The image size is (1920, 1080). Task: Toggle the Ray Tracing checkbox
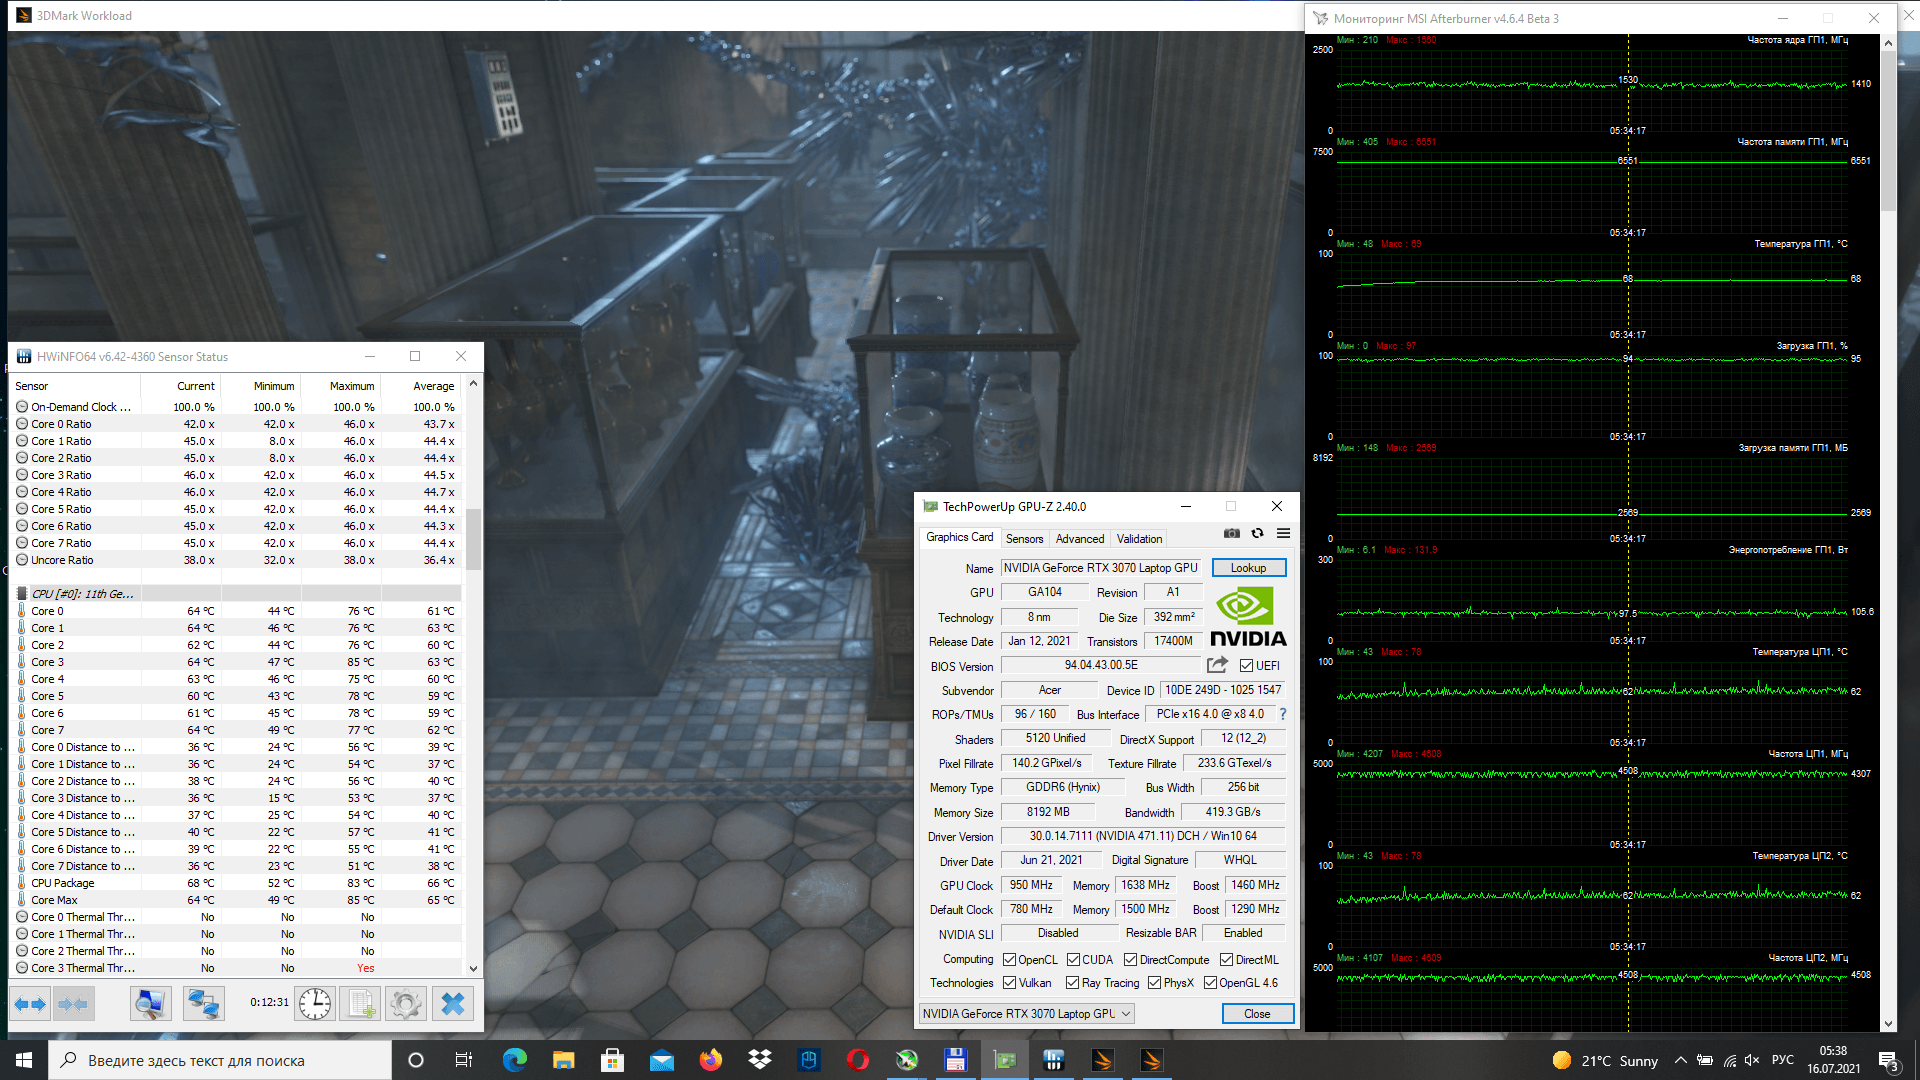click(x=1072, y=983)
